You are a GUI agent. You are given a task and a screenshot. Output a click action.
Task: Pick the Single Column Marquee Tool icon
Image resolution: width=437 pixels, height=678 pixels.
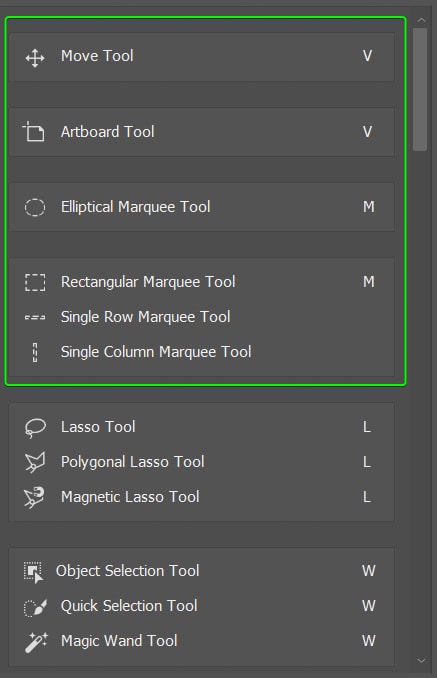coord(35,352)
